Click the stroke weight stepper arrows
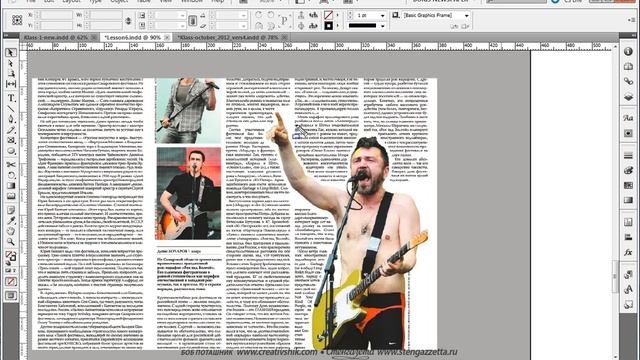The image size is (640, 360). click(350, 16)
